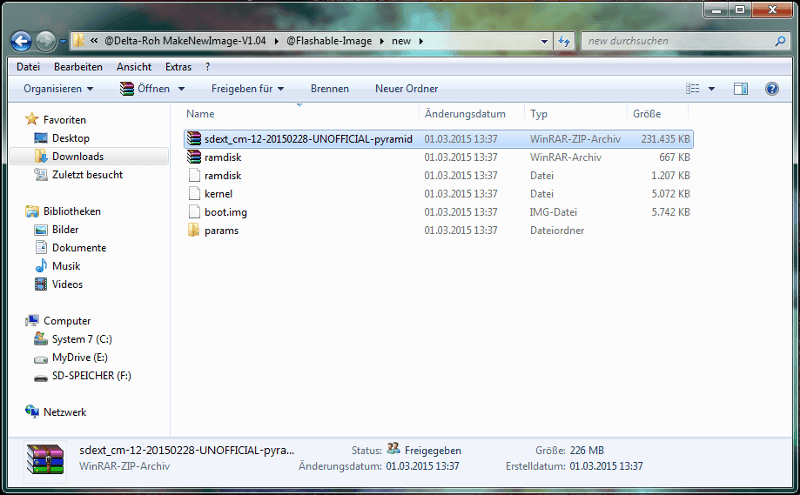Open the ? help menu

pyautogui.click(x=207, y=67)
